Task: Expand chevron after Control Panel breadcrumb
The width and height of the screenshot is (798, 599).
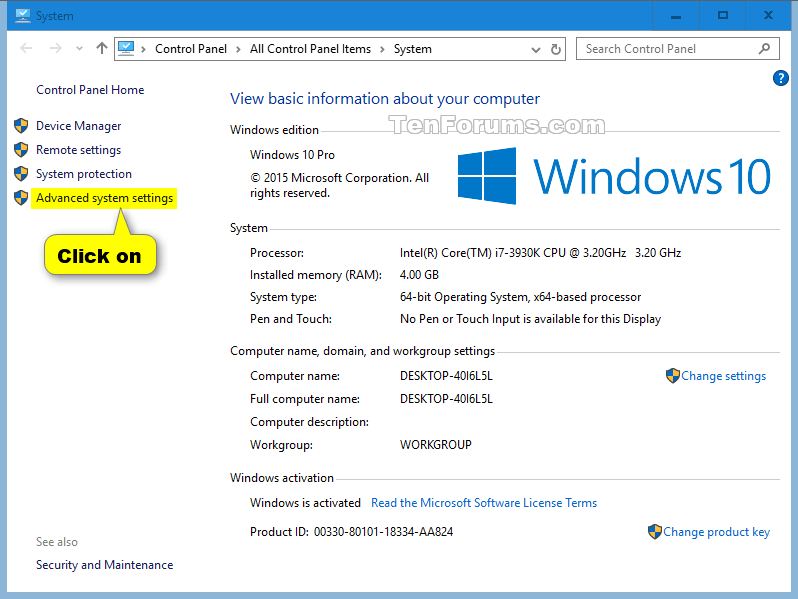Action: [x=238, y=49]
